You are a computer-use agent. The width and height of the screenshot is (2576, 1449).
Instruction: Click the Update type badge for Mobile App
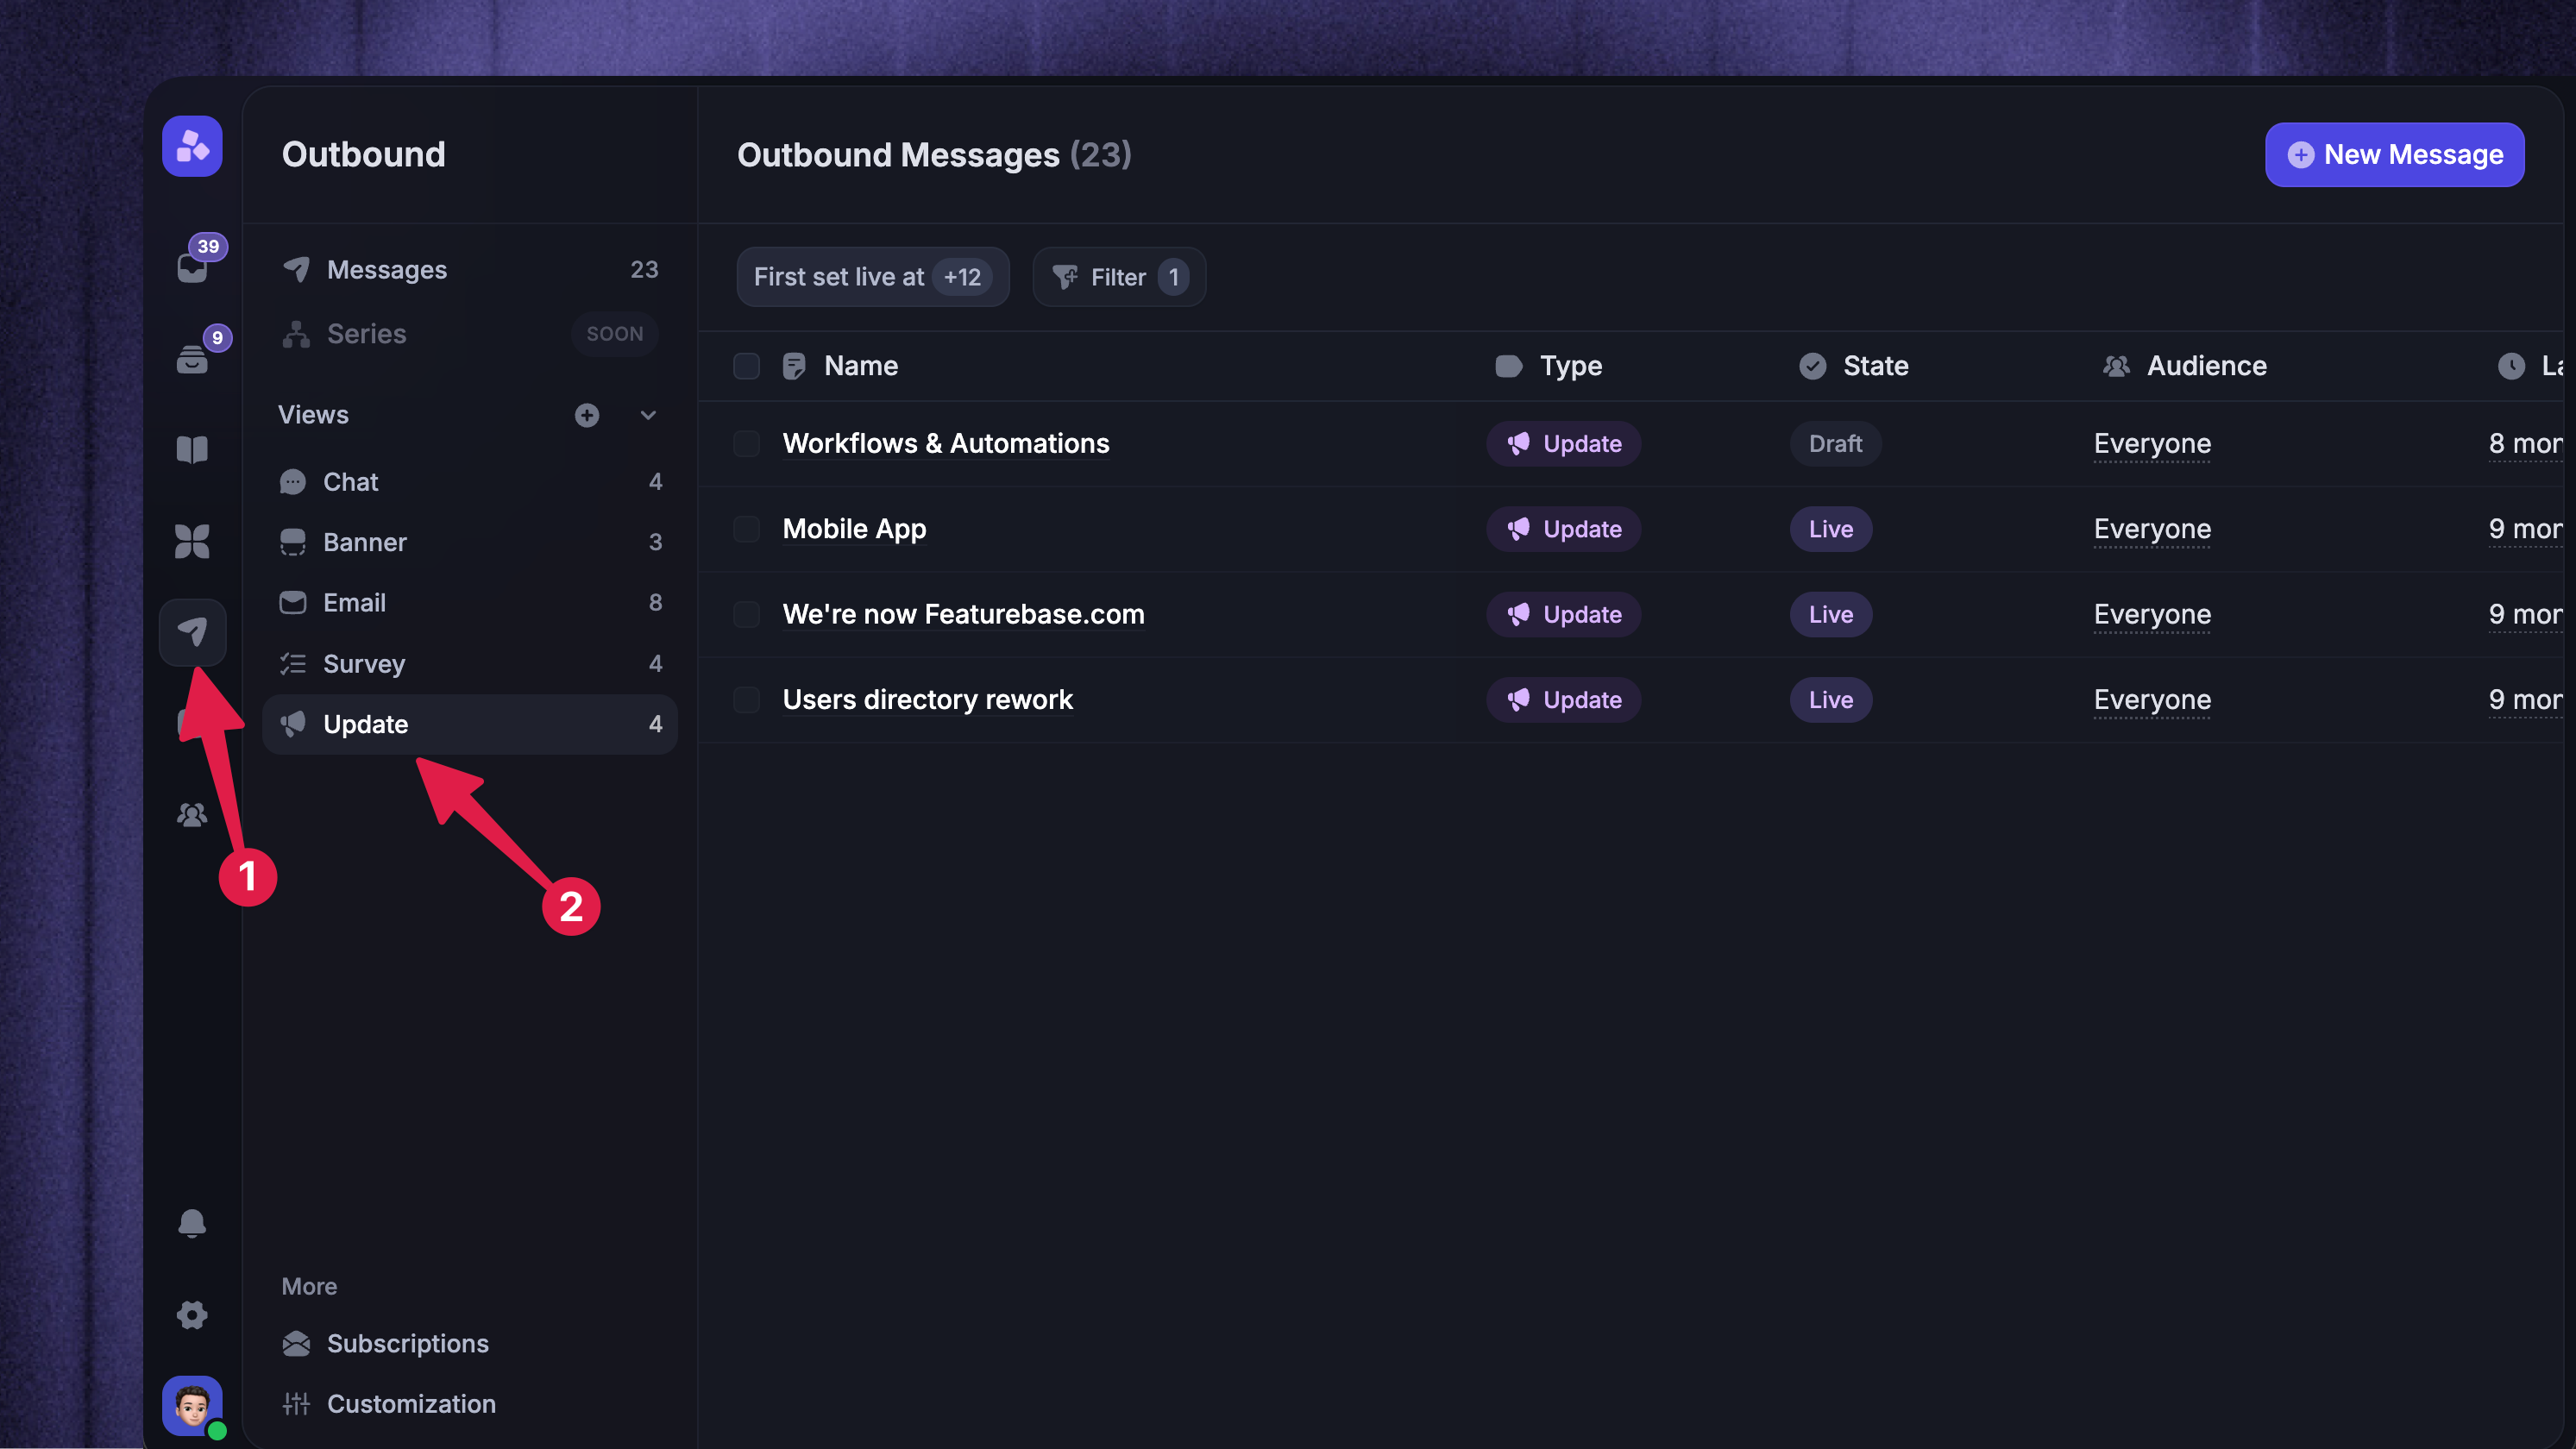tap(1564, 529)
